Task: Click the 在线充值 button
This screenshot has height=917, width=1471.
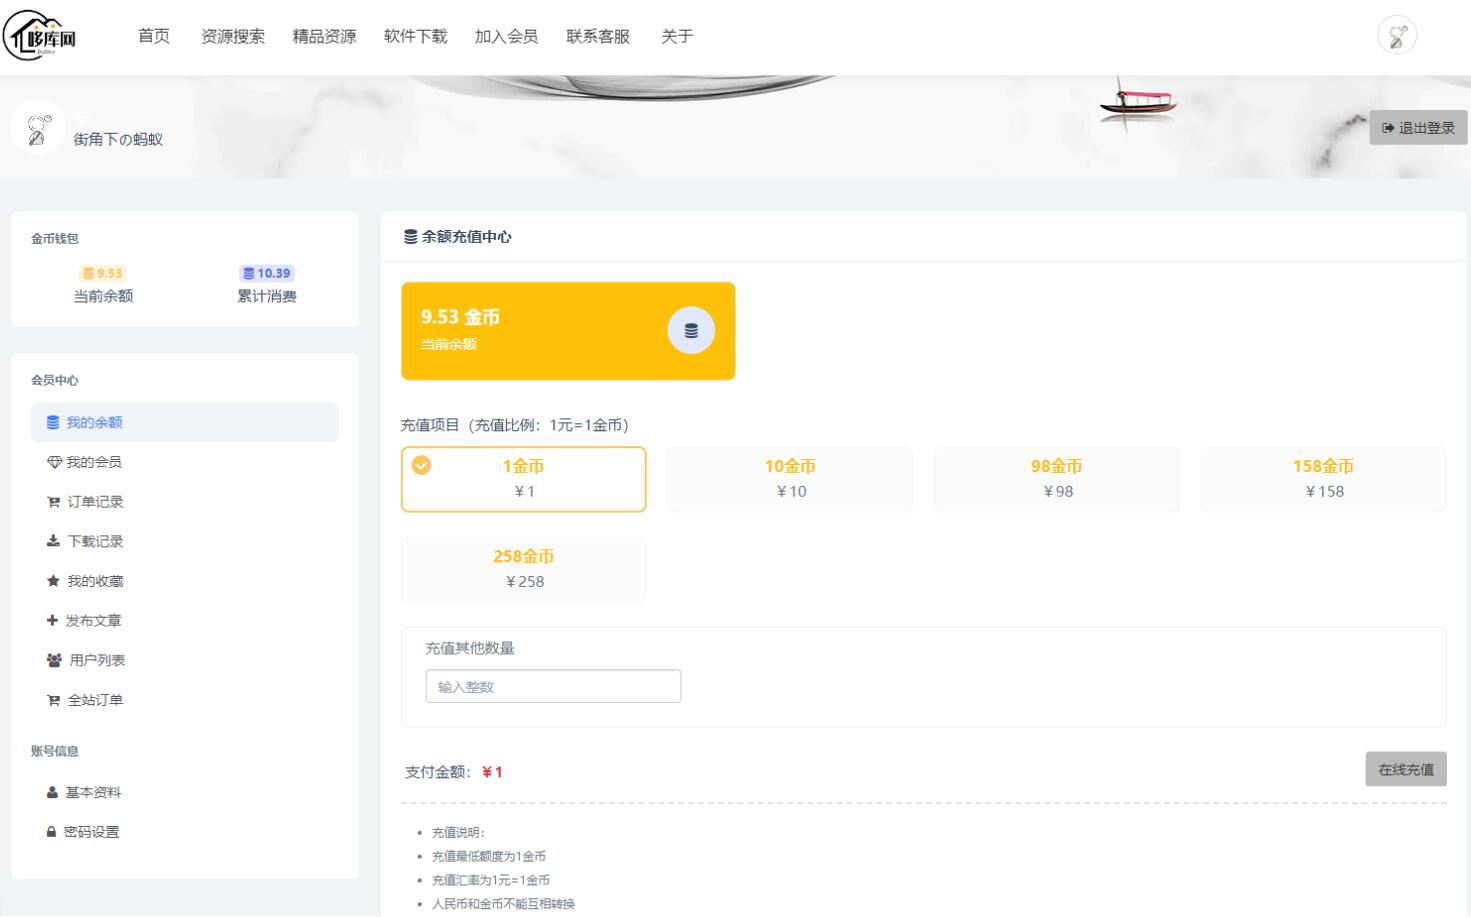Action: 1405,769
